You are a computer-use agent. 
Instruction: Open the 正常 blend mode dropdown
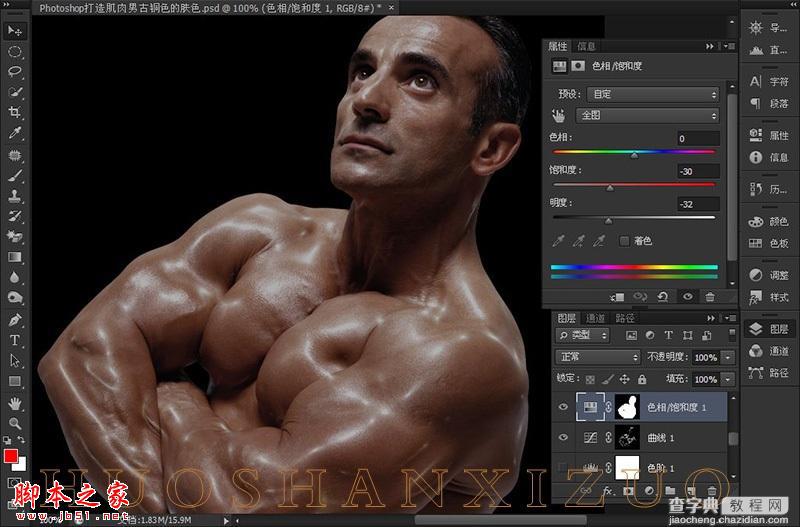[597, 357]
